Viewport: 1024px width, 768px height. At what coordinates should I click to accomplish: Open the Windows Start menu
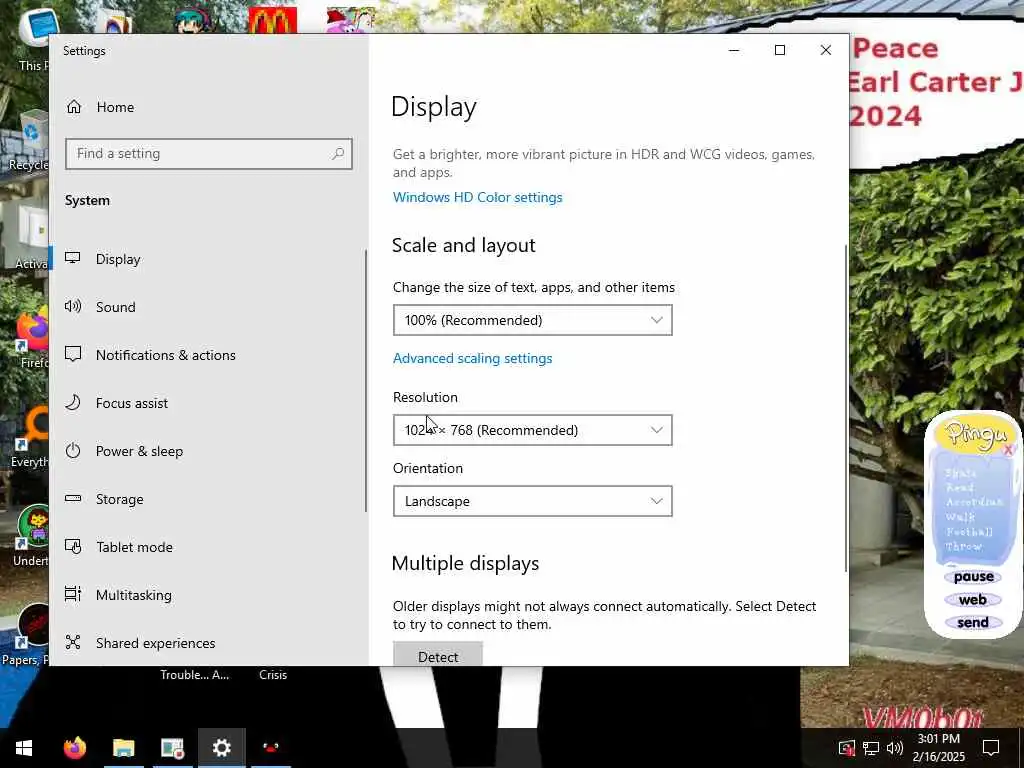click(x=24, y=748)
